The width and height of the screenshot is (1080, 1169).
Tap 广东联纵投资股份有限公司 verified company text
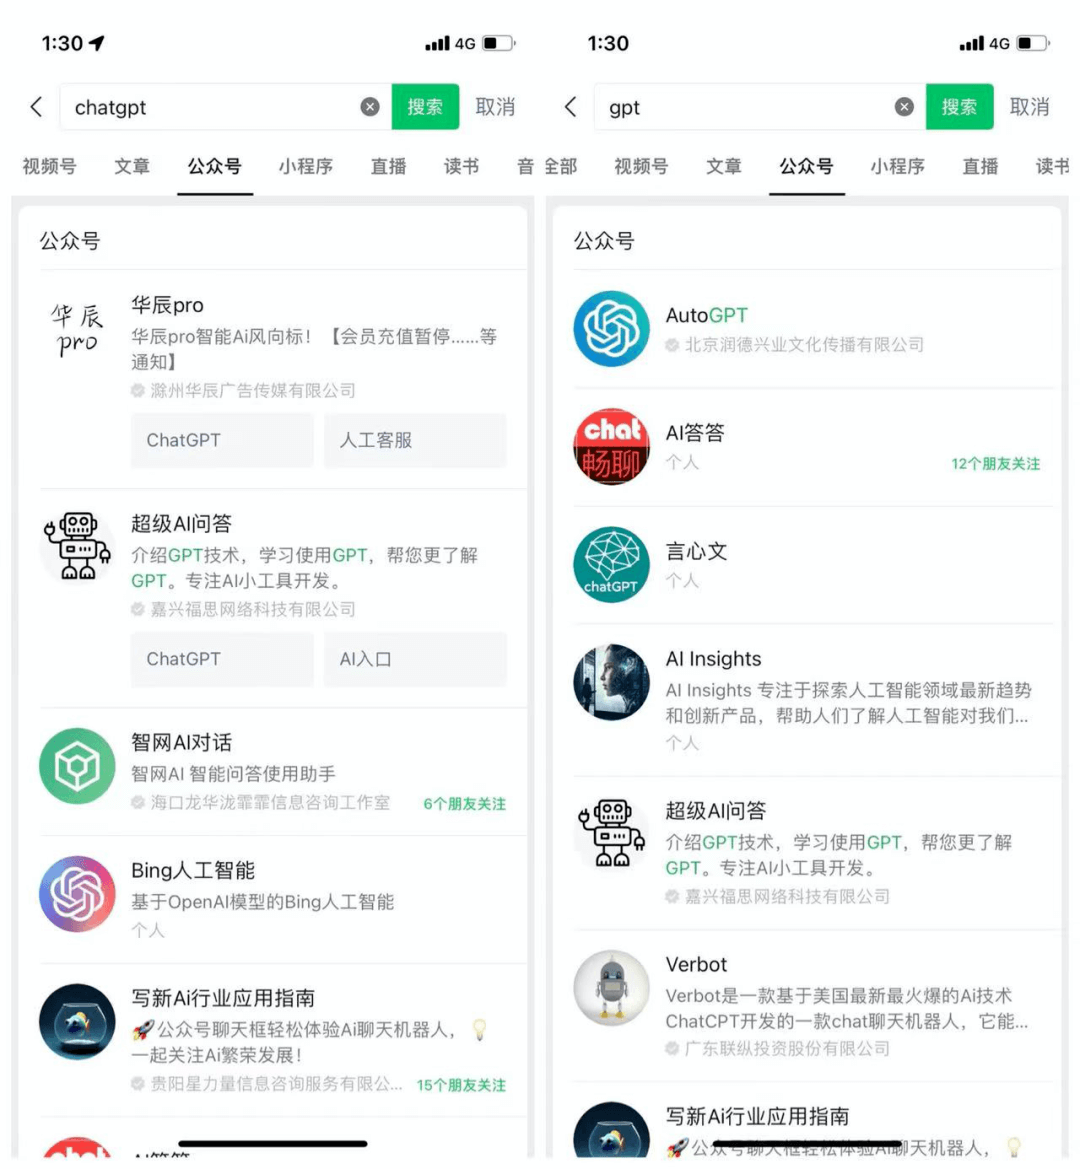[x=787, y=1048]
